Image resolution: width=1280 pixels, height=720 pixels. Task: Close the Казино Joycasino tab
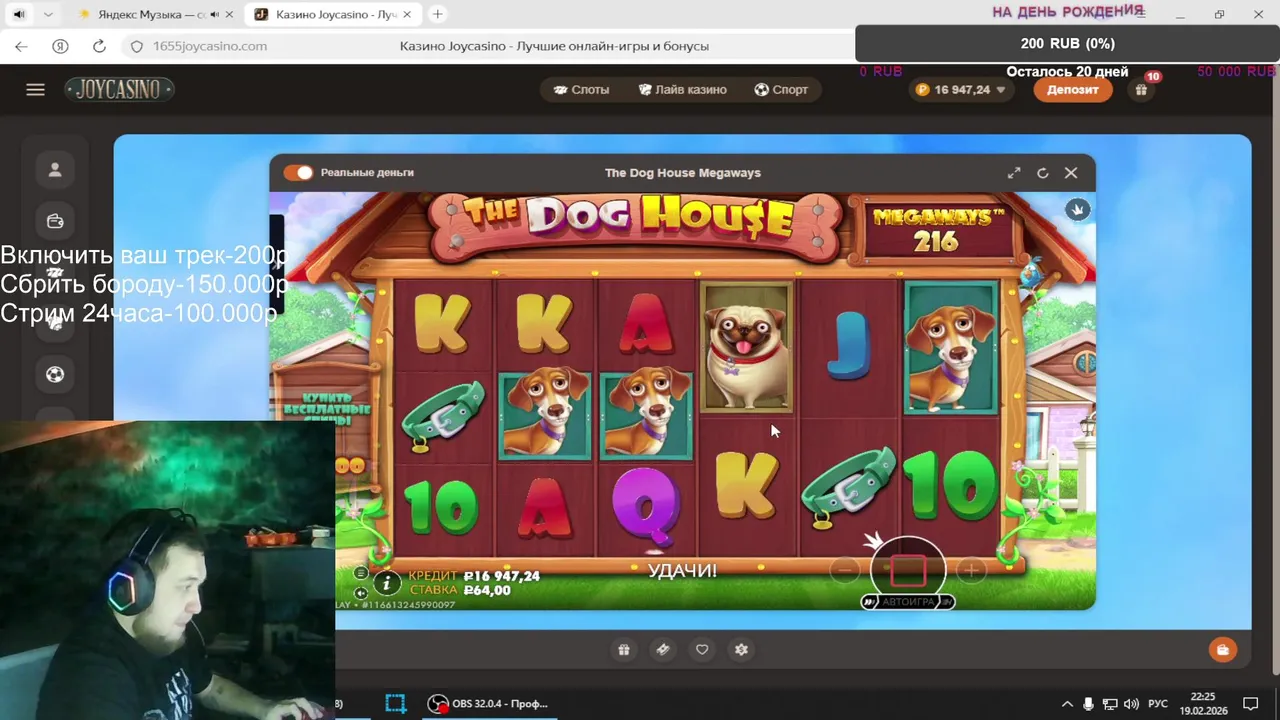pyautogui.click(x=409, y=15)
